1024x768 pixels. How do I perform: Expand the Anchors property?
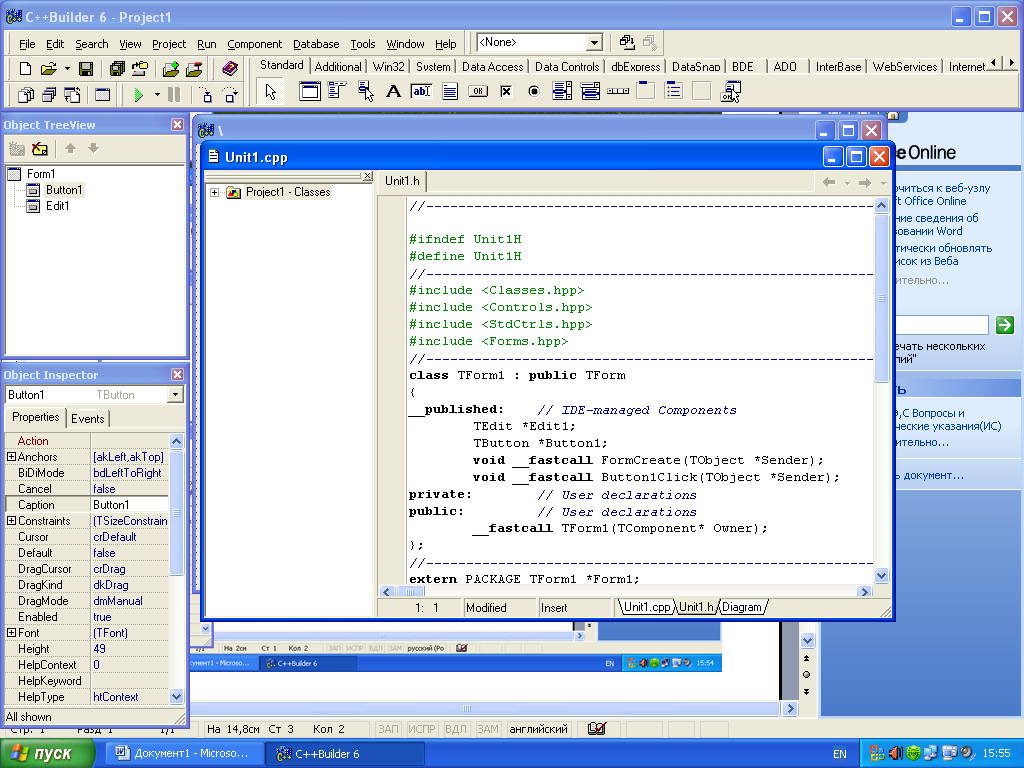point(11,457)
